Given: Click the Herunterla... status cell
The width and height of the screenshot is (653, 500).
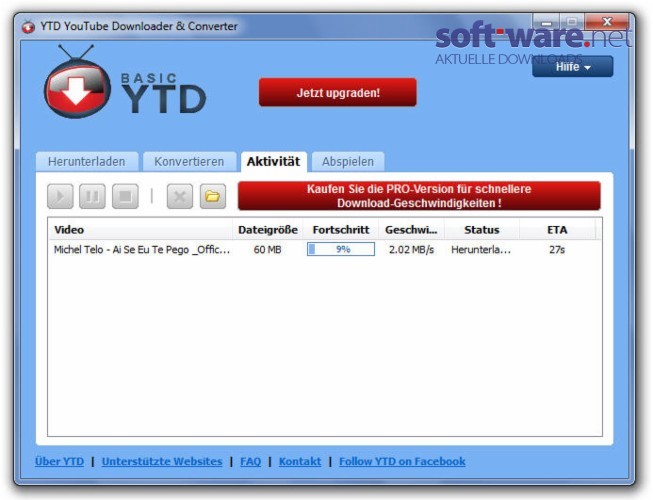Looking at the screenshot, I should 481,250.
